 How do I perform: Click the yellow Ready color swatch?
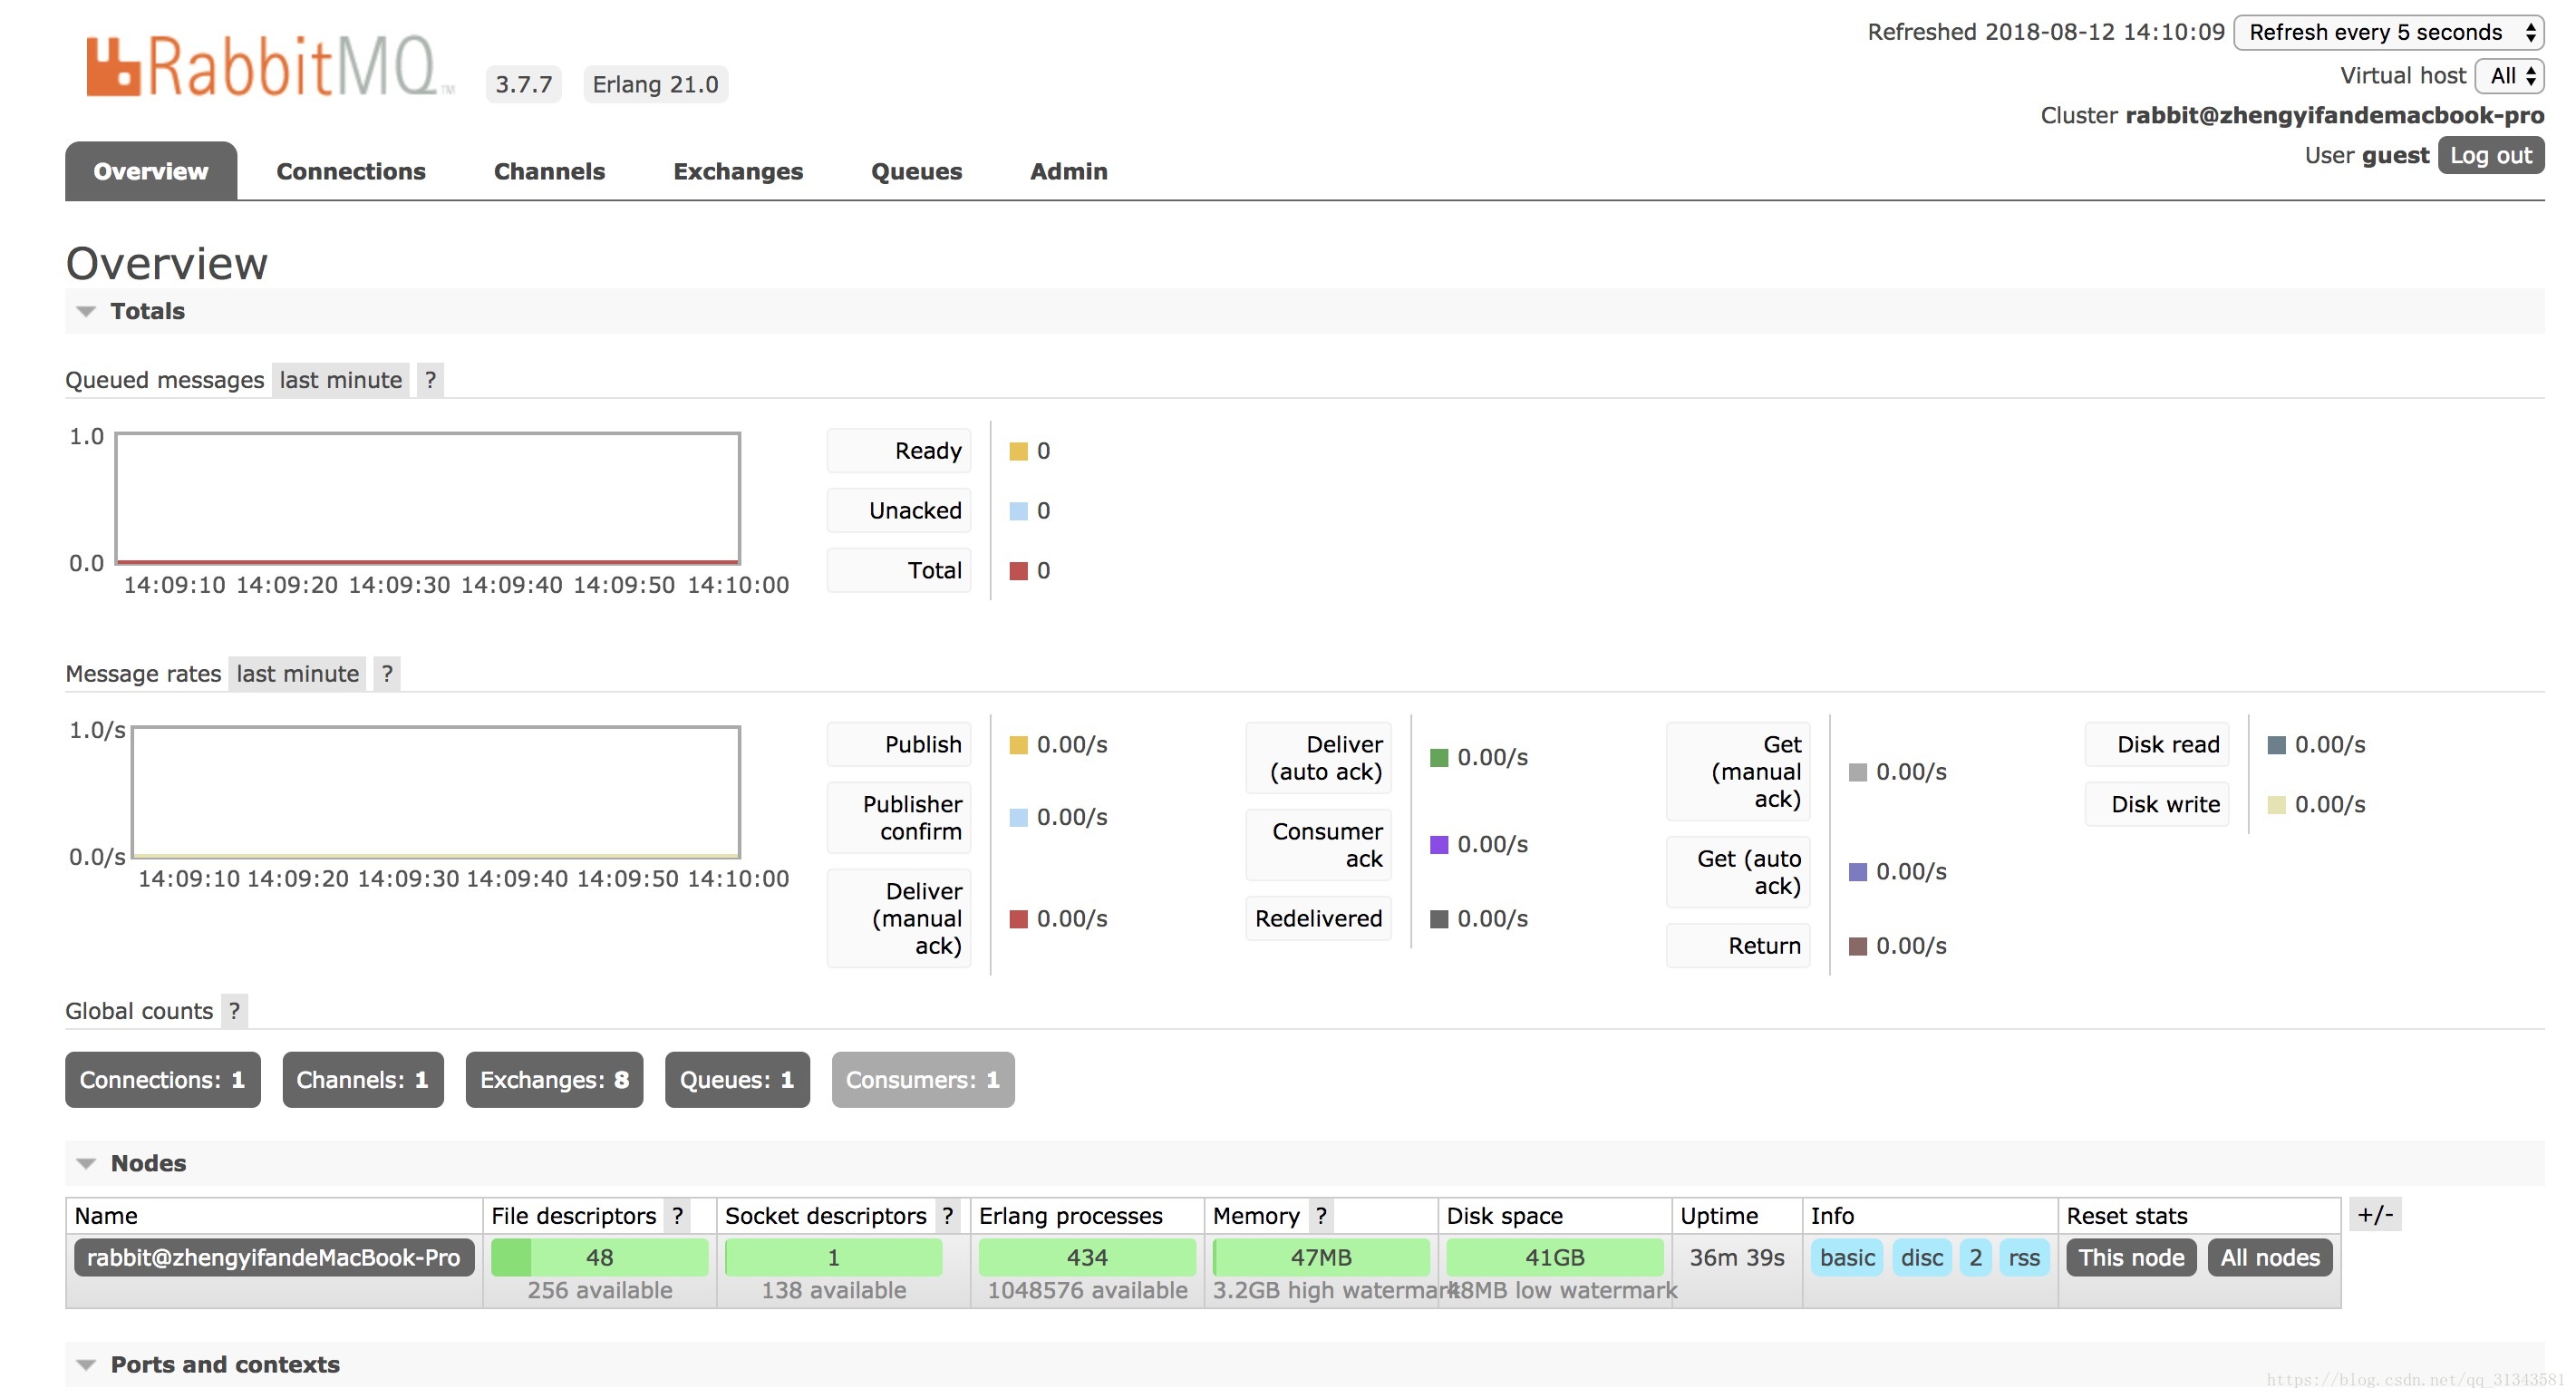point(1018,451)
